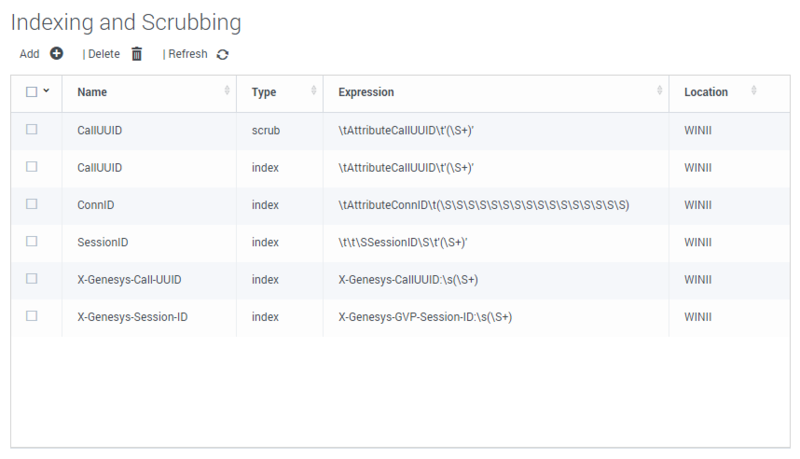This screenshot has width=800, height=459.
Task: Check the SessionID row checkbox
Action: [x=32, y=241]
